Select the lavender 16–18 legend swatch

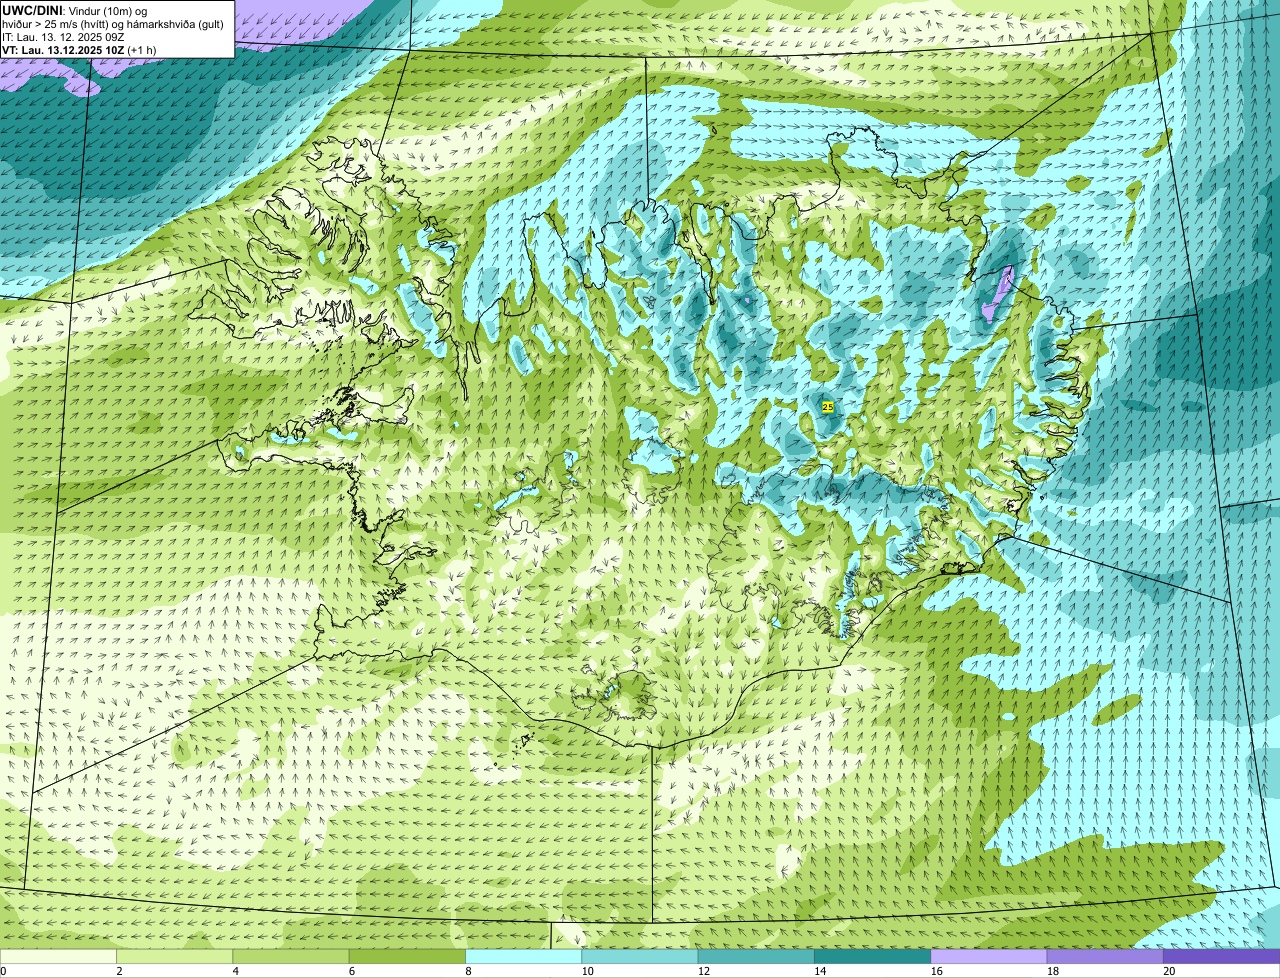click(989, 957)
